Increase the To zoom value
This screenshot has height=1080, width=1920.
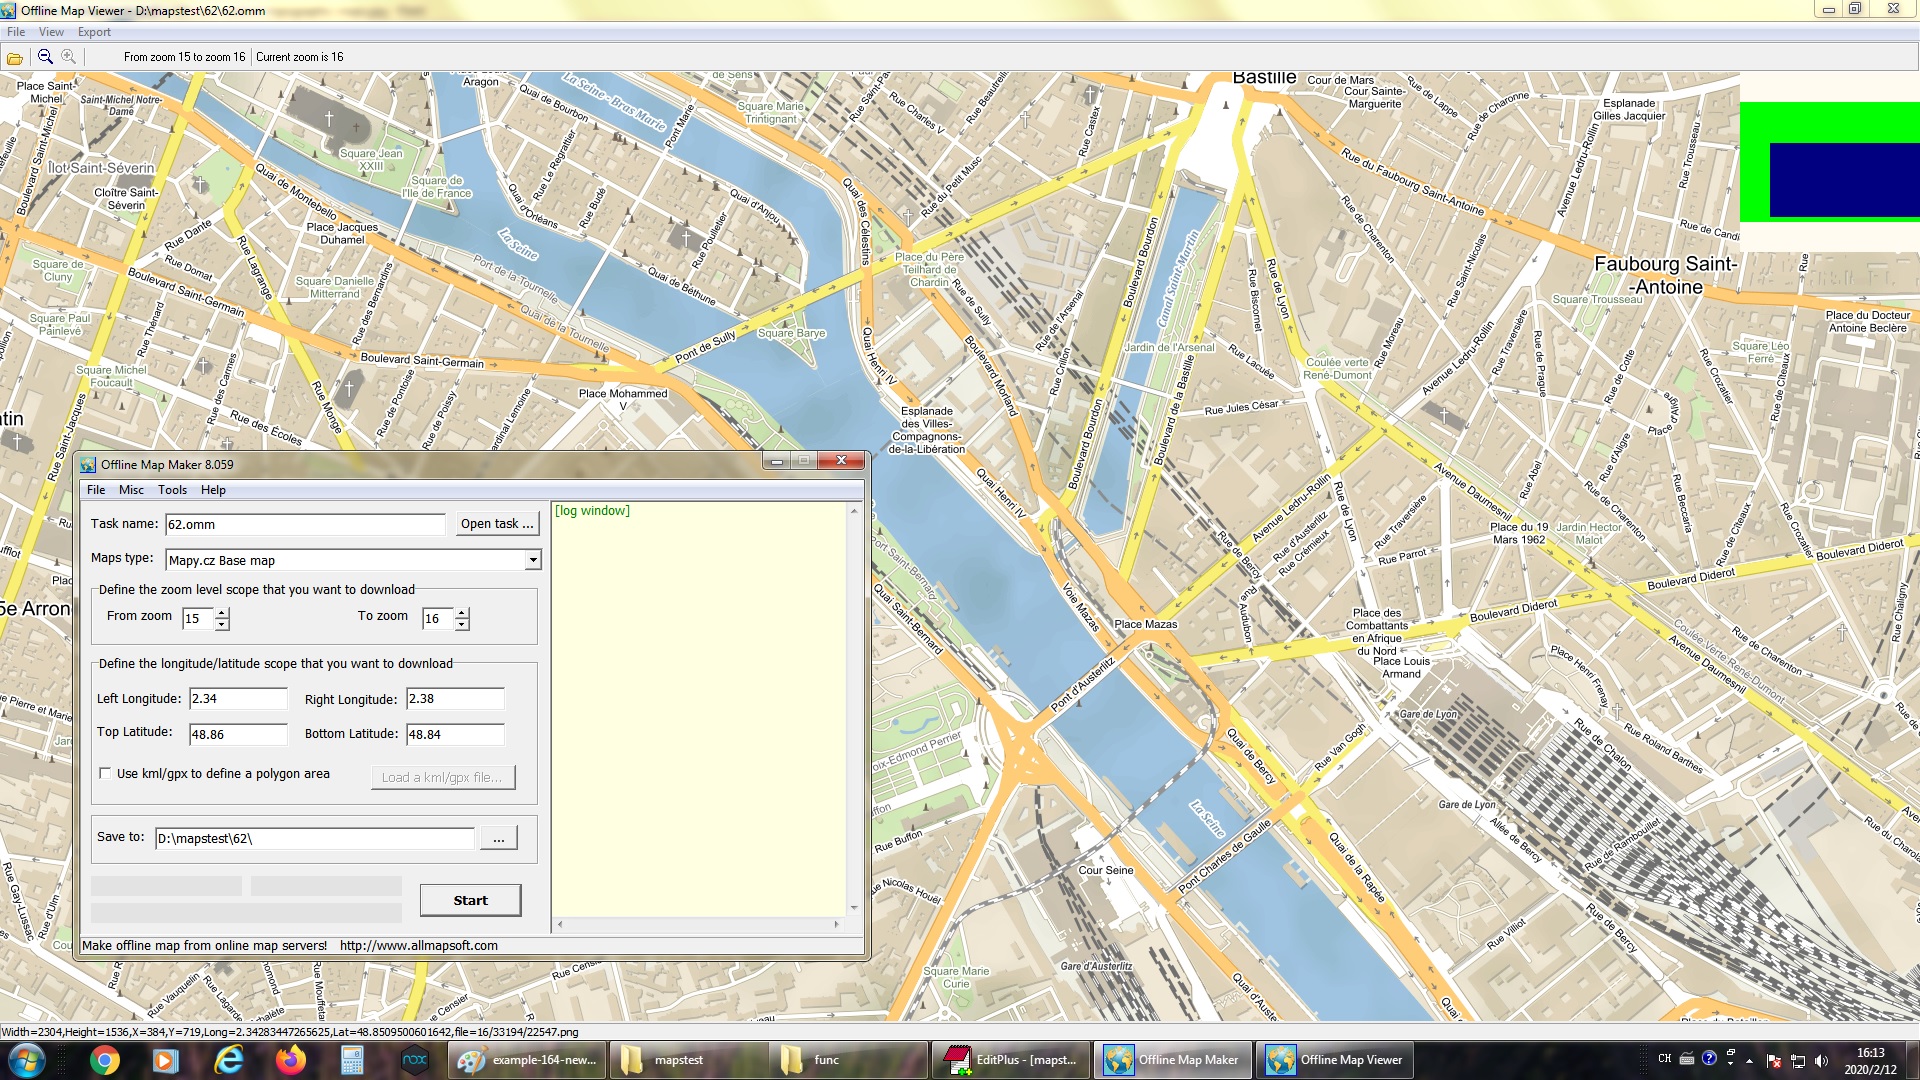tap(462, 612)
